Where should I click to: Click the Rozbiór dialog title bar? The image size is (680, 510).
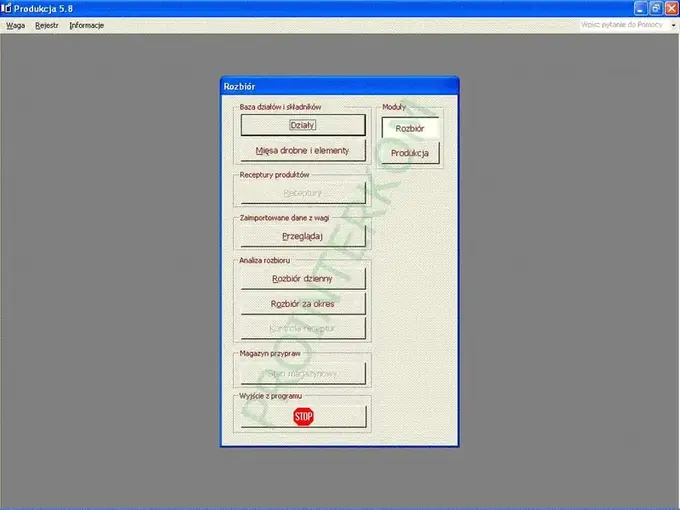coord(340,86)
